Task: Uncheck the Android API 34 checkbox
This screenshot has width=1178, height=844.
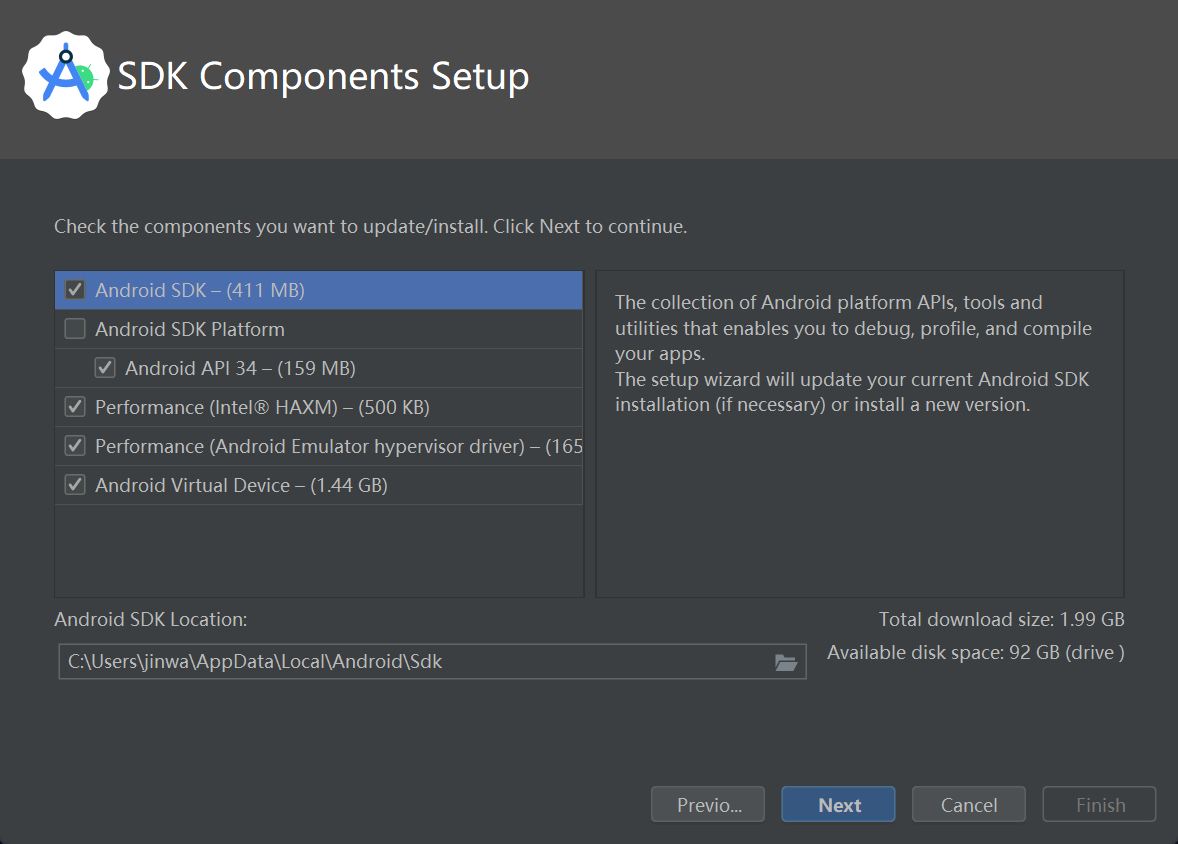Action: pos(105,368)
